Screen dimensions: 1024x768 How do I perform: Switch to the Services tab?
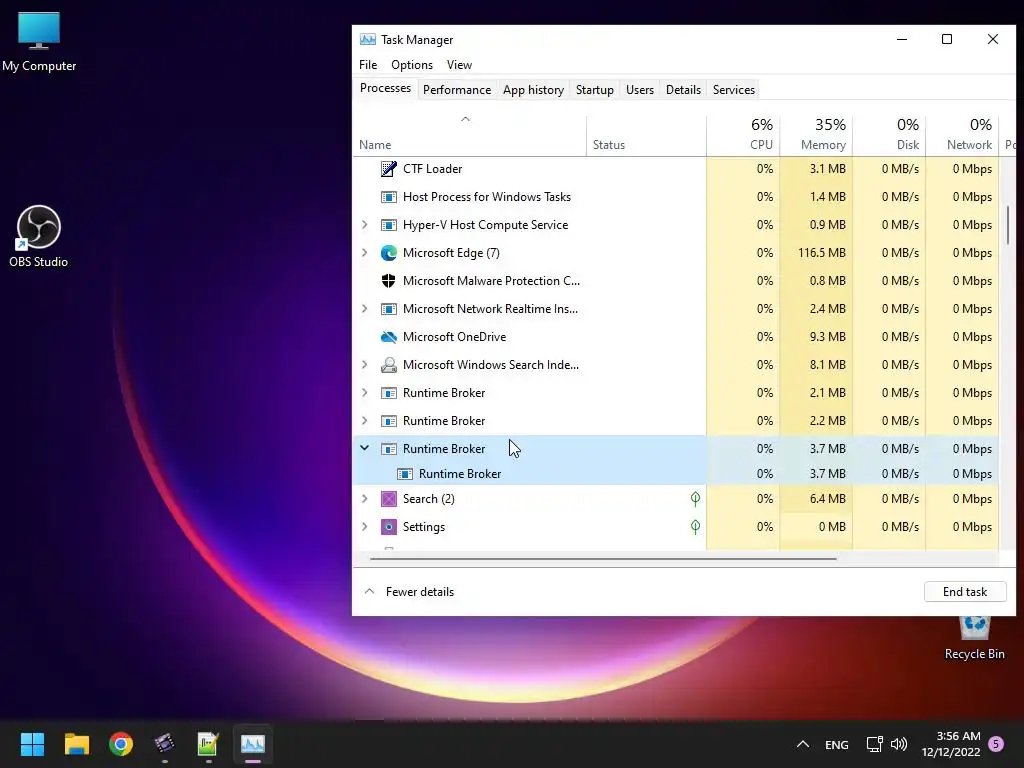[x=733, y=89]
